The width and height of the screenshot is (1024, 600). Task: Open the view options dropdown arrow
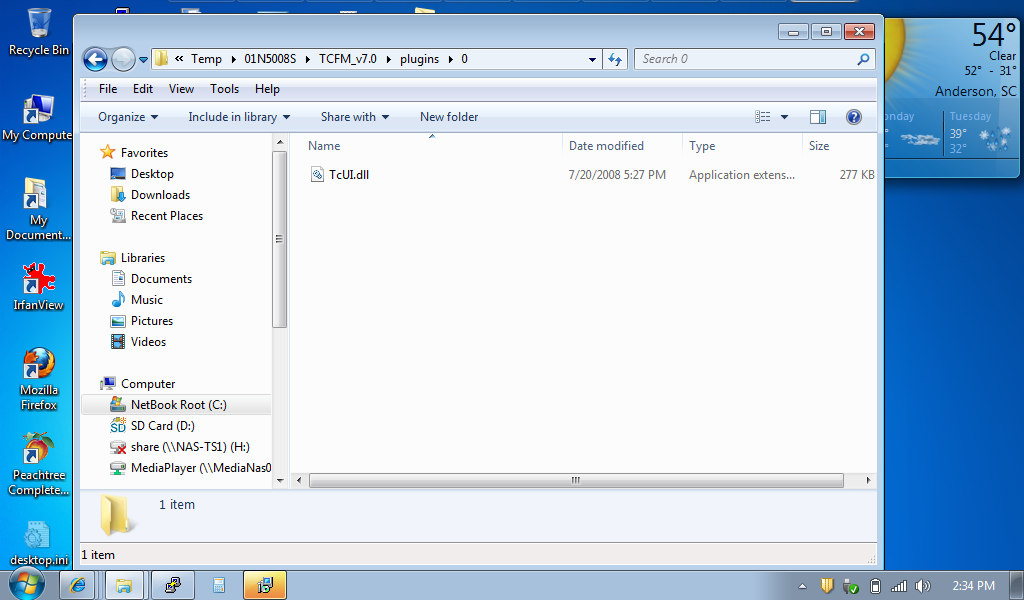784,117
